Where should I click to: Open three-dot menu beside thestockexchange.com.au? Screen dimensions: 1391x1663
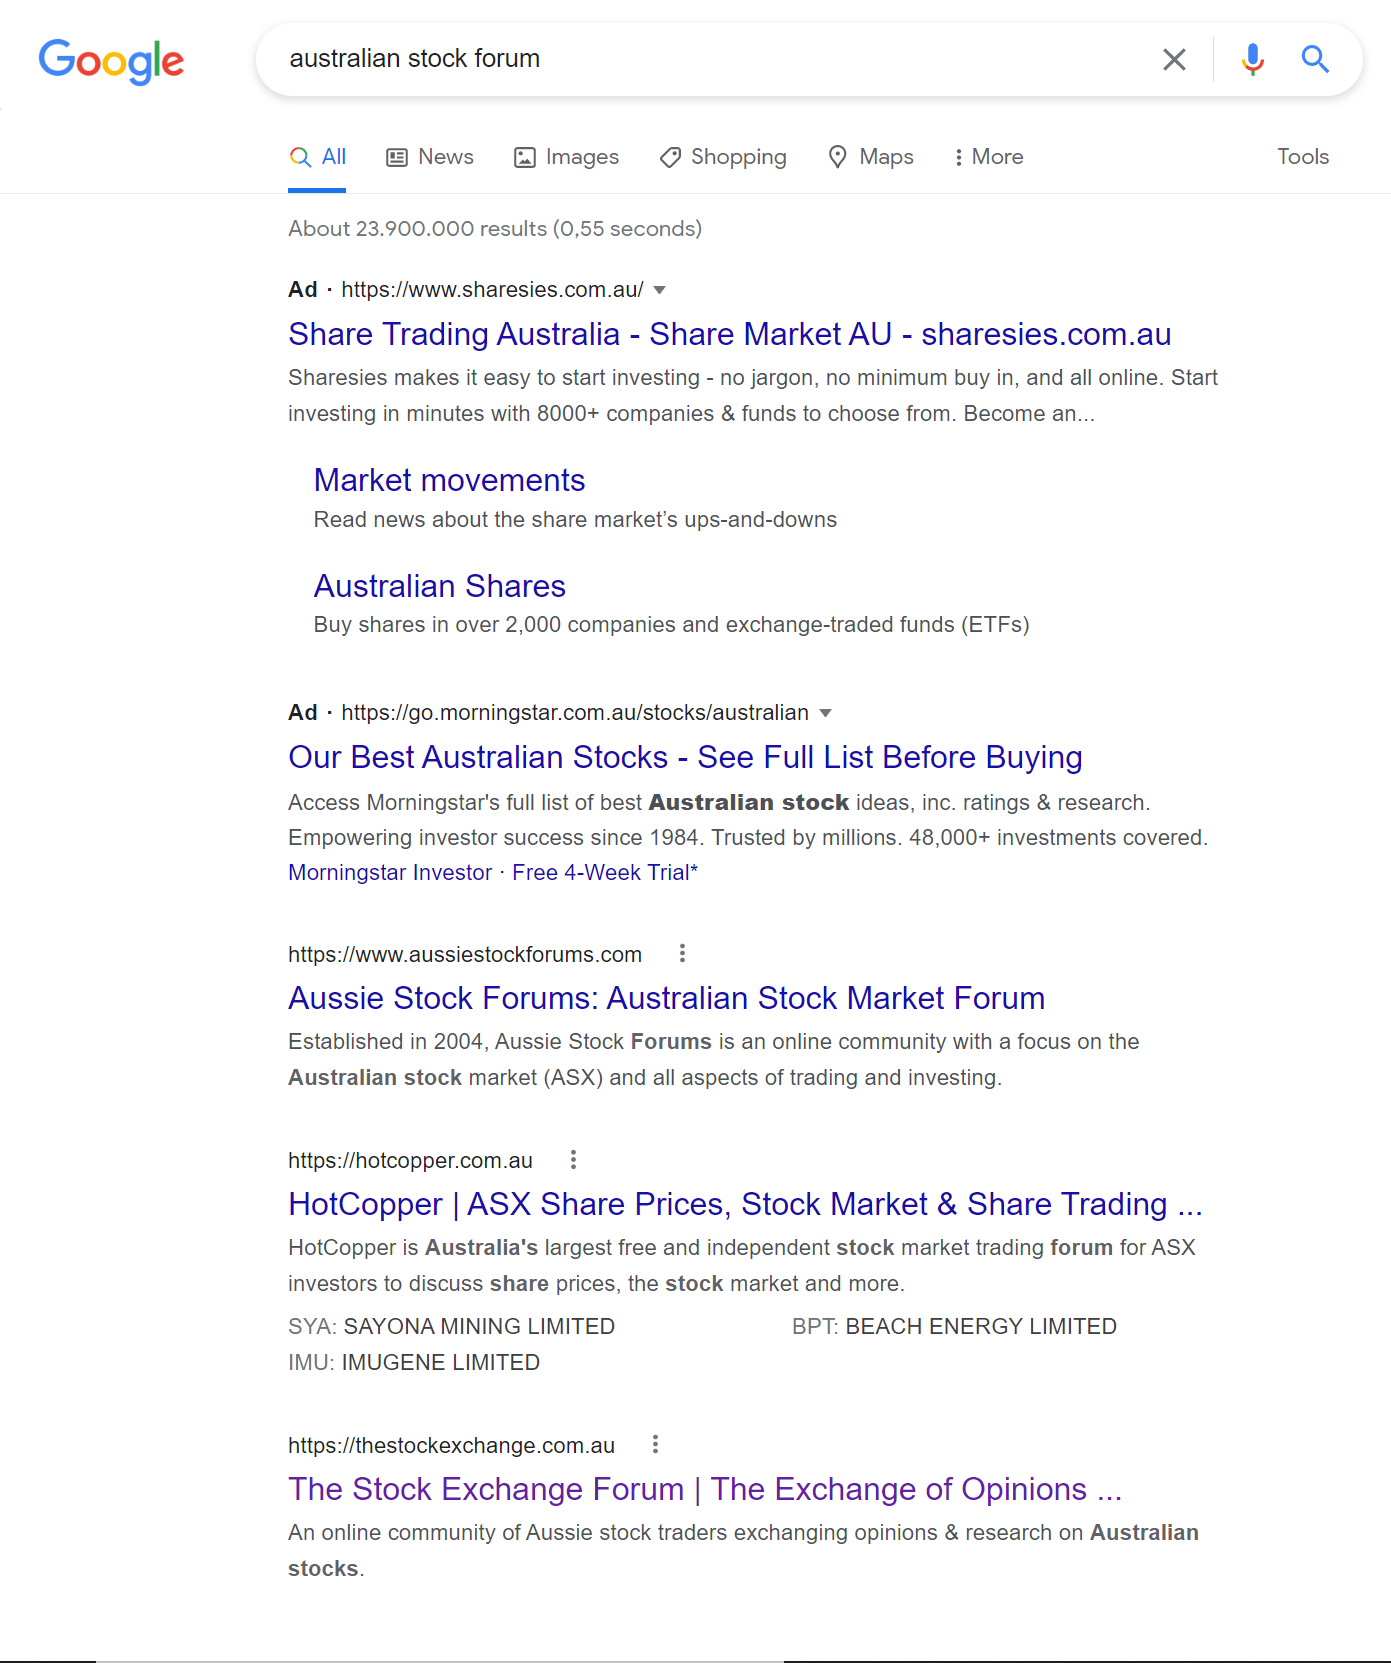655,1445
